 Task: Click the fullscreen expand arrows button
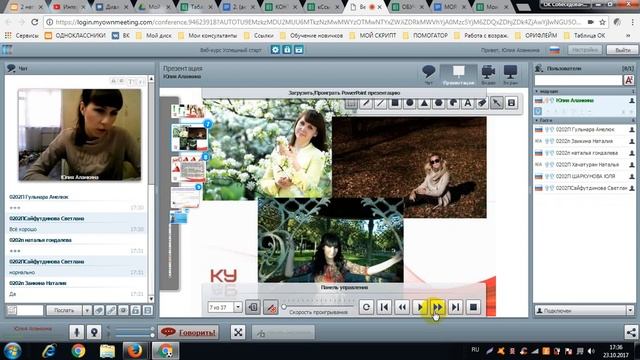(x=238, y=332)
